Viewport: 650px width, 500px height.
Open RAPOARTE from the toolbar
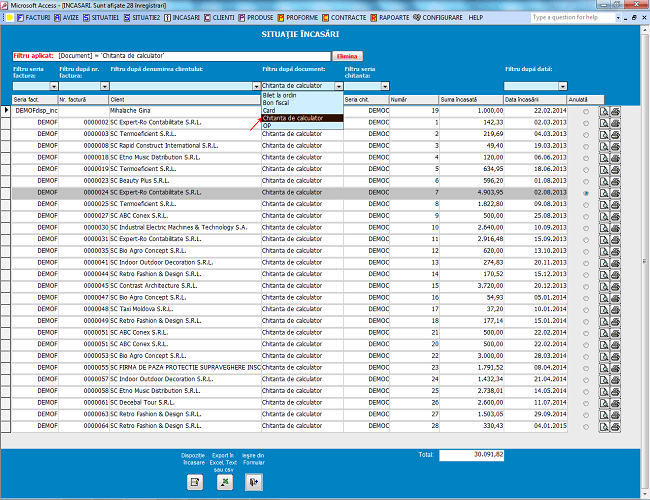390,18
